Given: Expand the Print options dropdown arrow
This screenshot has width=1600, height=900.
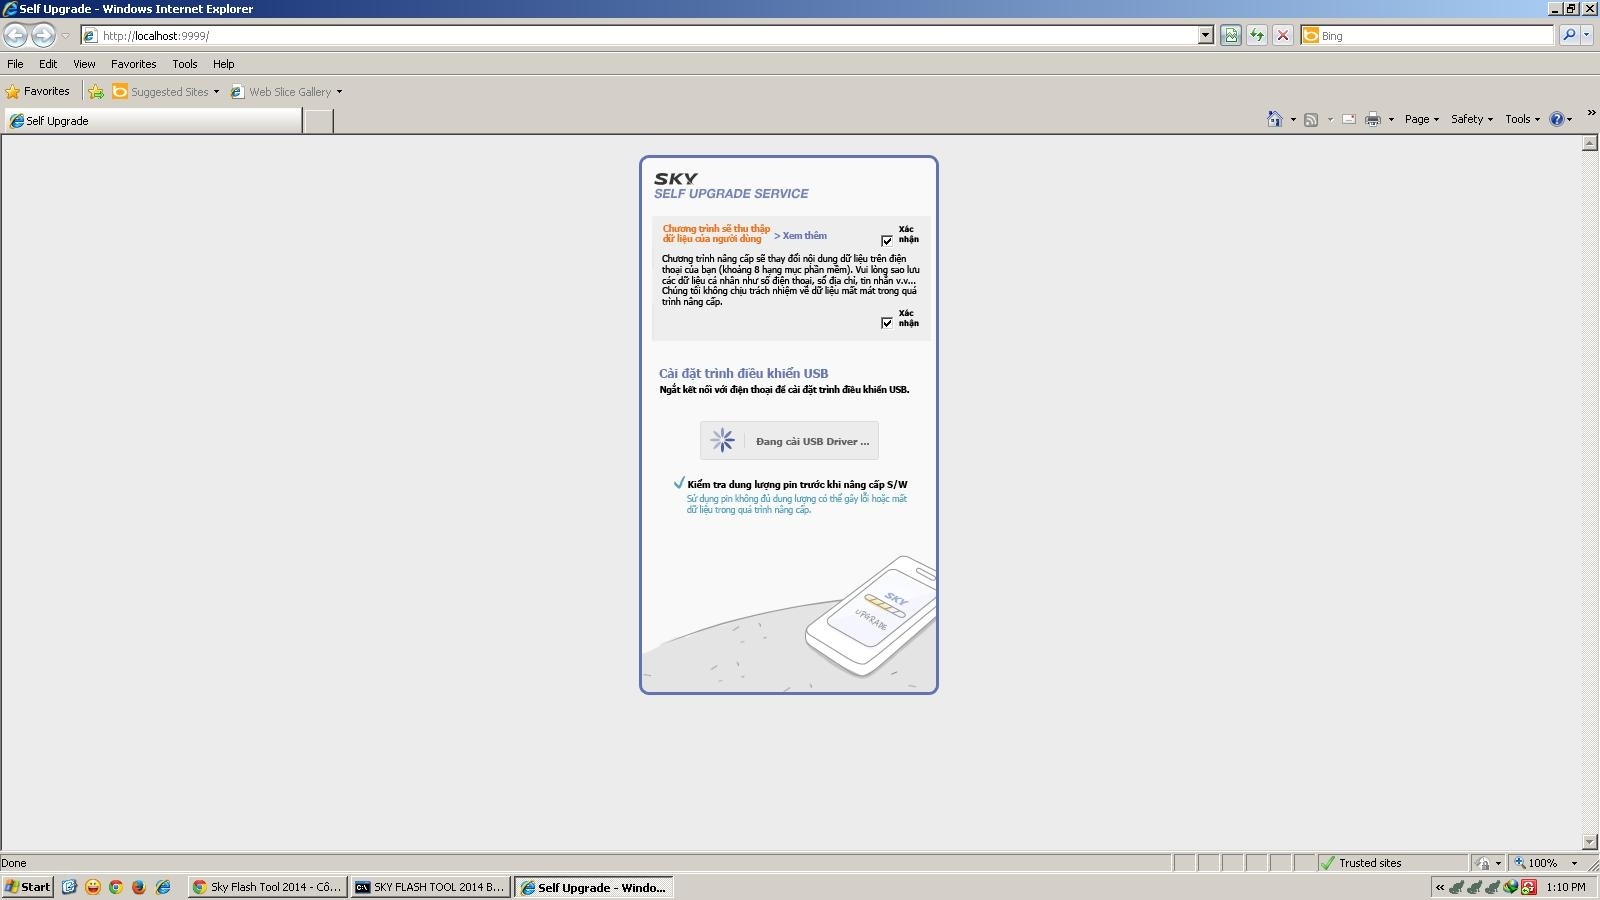Looking at the screenshot, I should (1391, 120).
